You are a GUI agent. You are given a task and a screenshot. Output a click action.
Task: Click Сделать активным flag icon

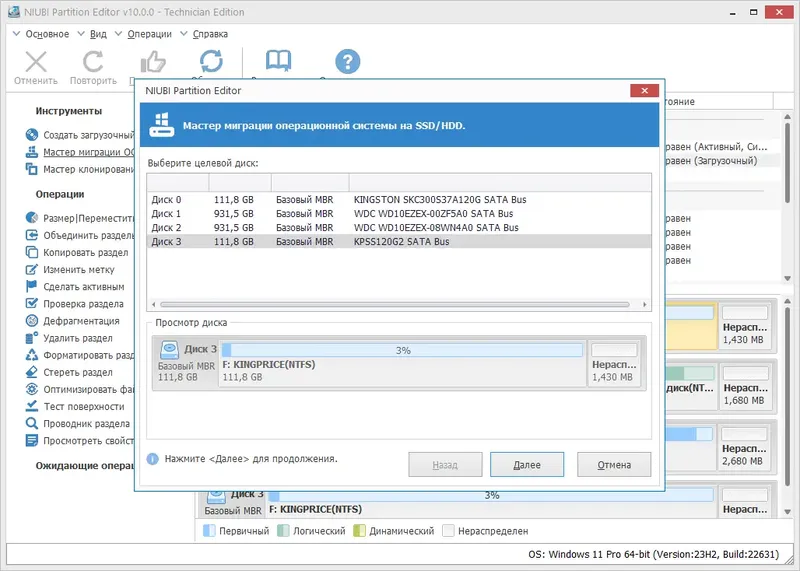32,286
